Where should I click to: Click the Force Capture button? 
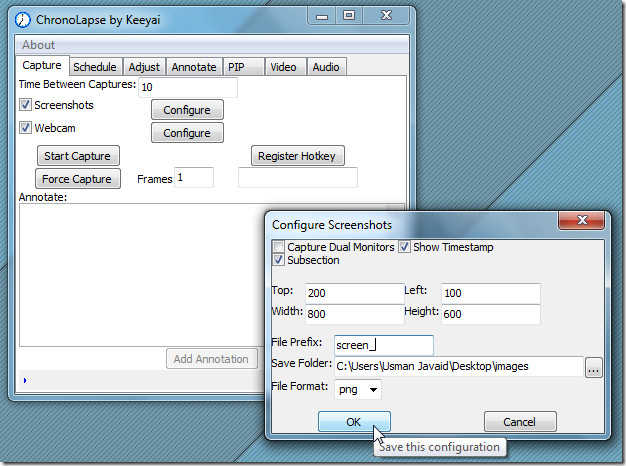77,178
